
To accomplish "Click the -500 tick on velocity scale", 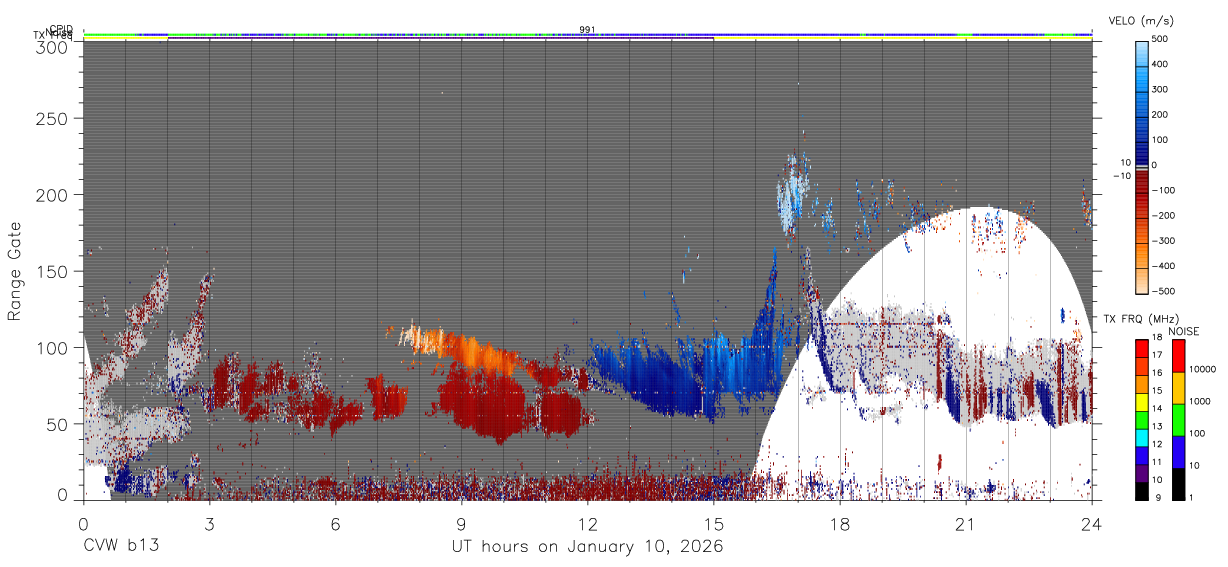I will (x=1164, y=291).
